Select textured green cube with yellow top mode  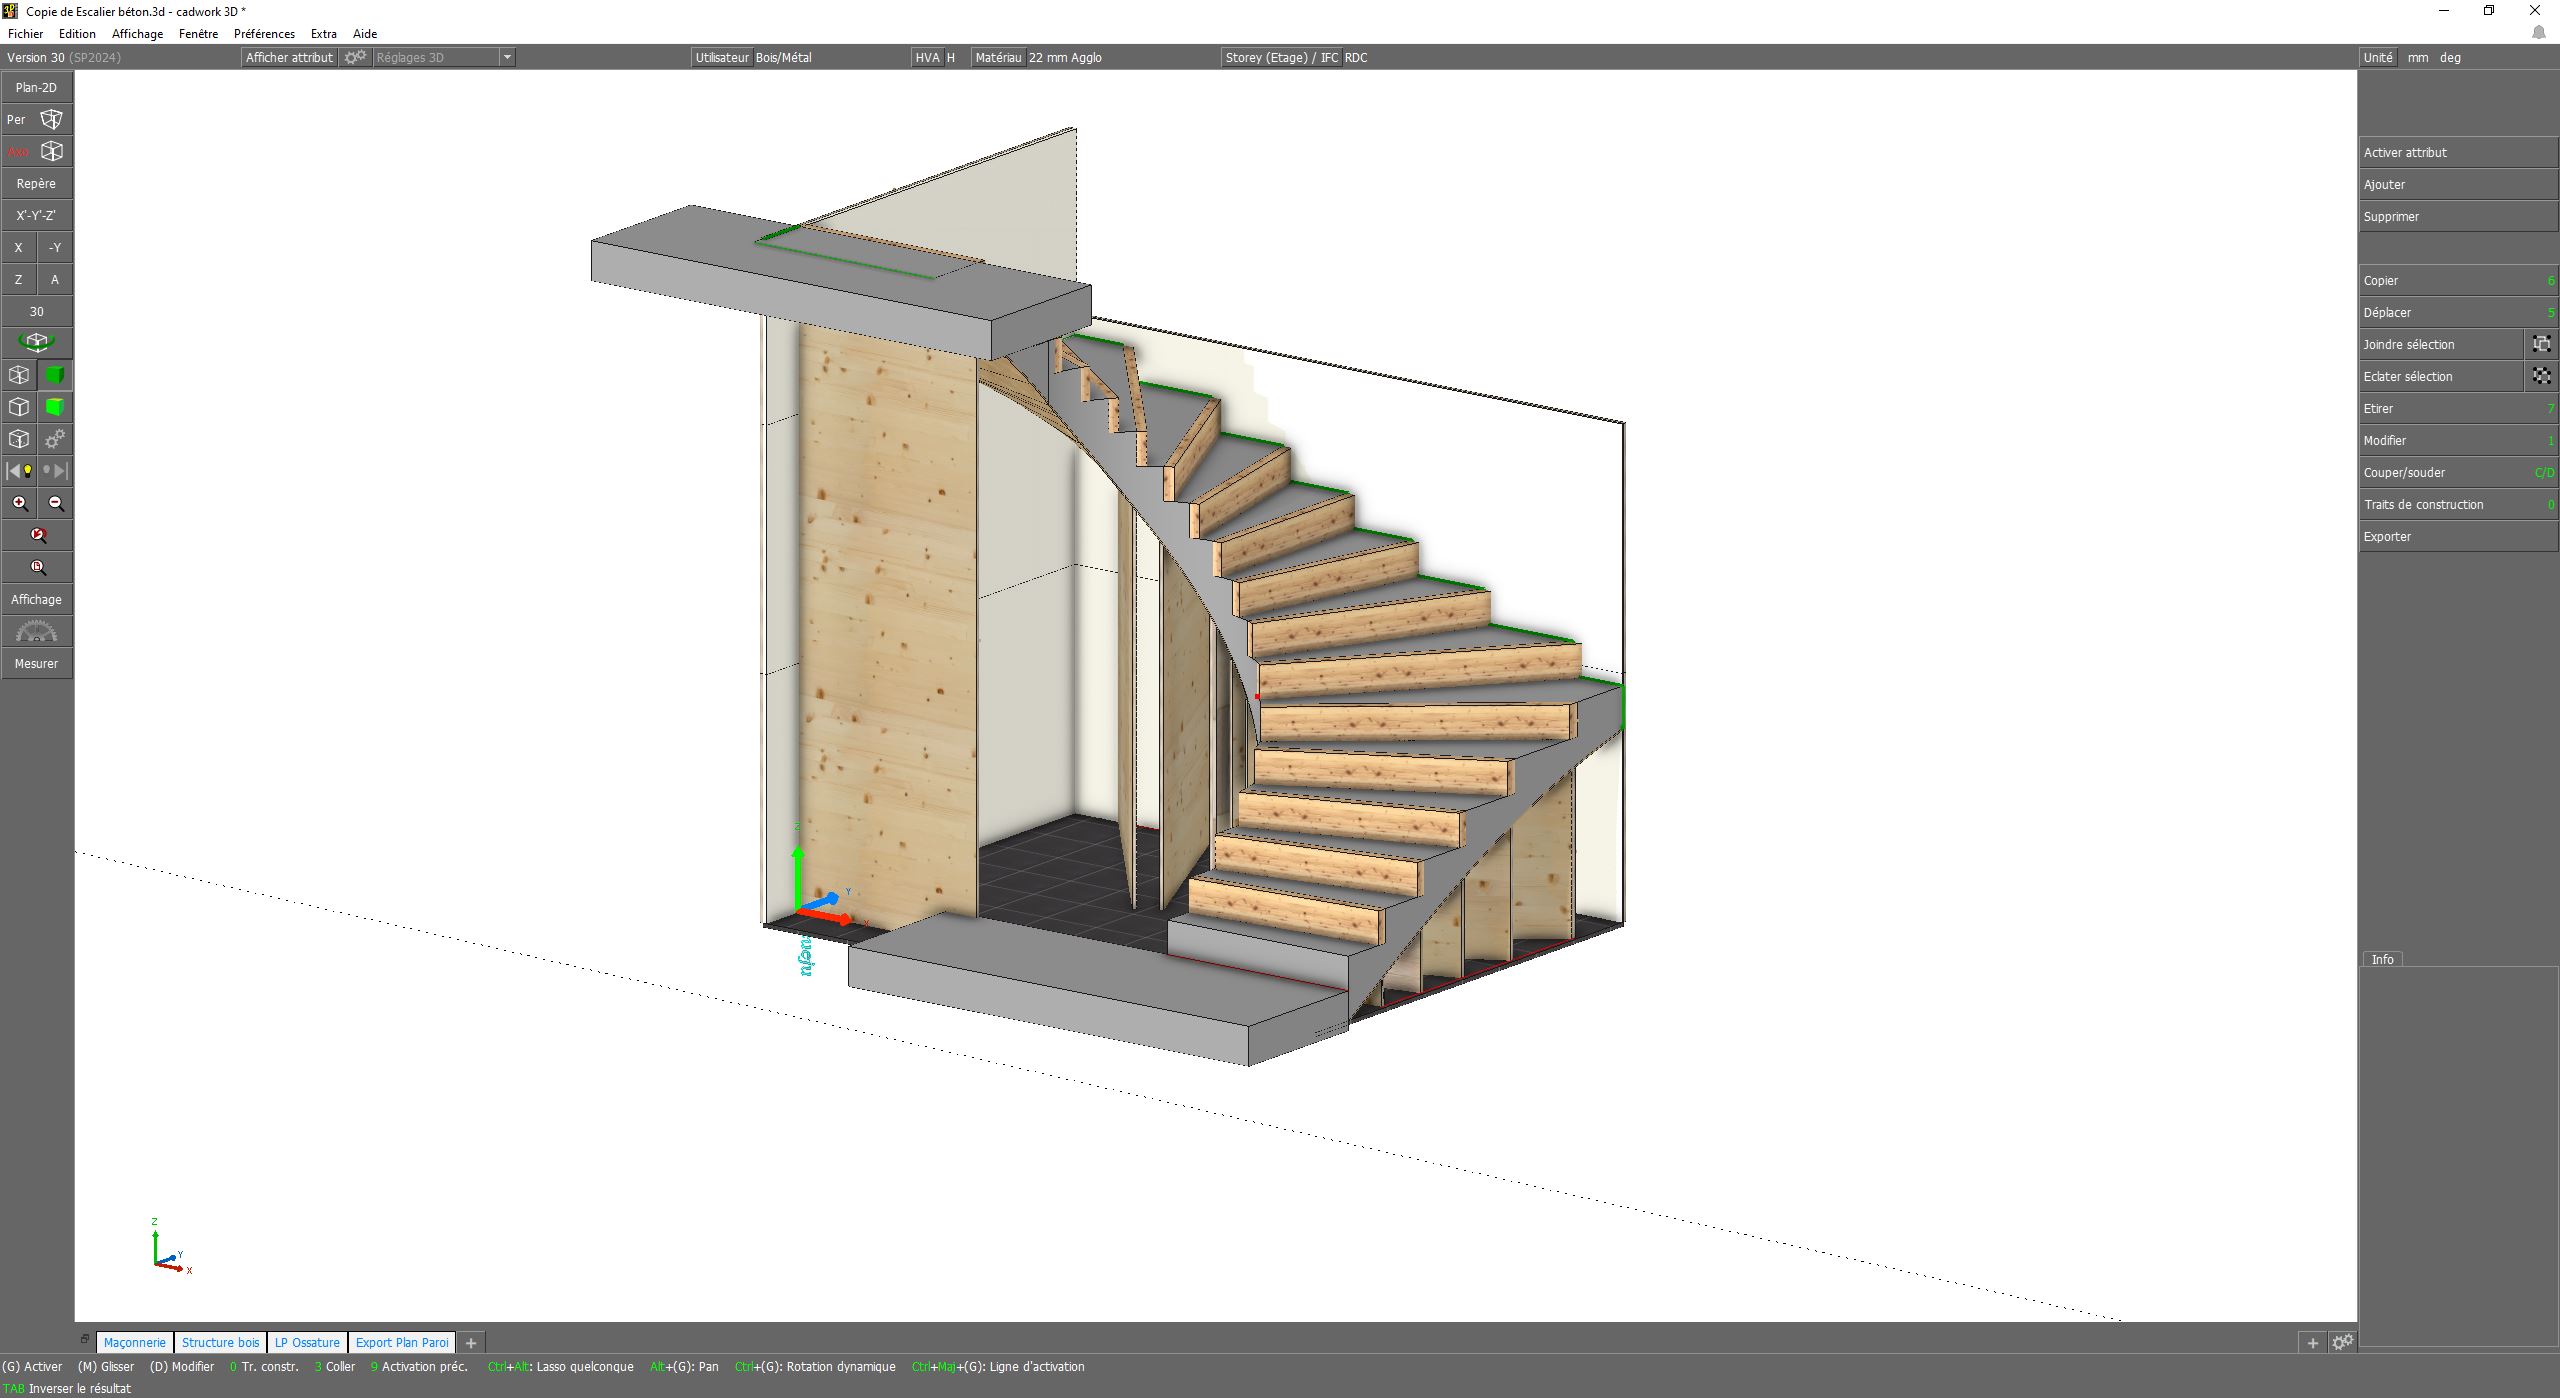(x=55, y=407)
